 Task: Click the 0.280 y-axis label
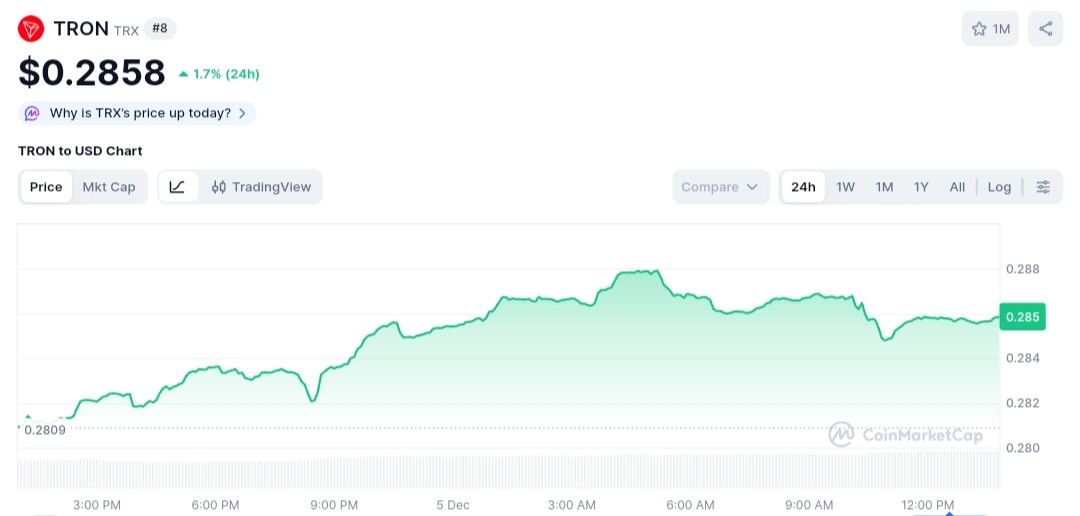(x=1023, y=448)
